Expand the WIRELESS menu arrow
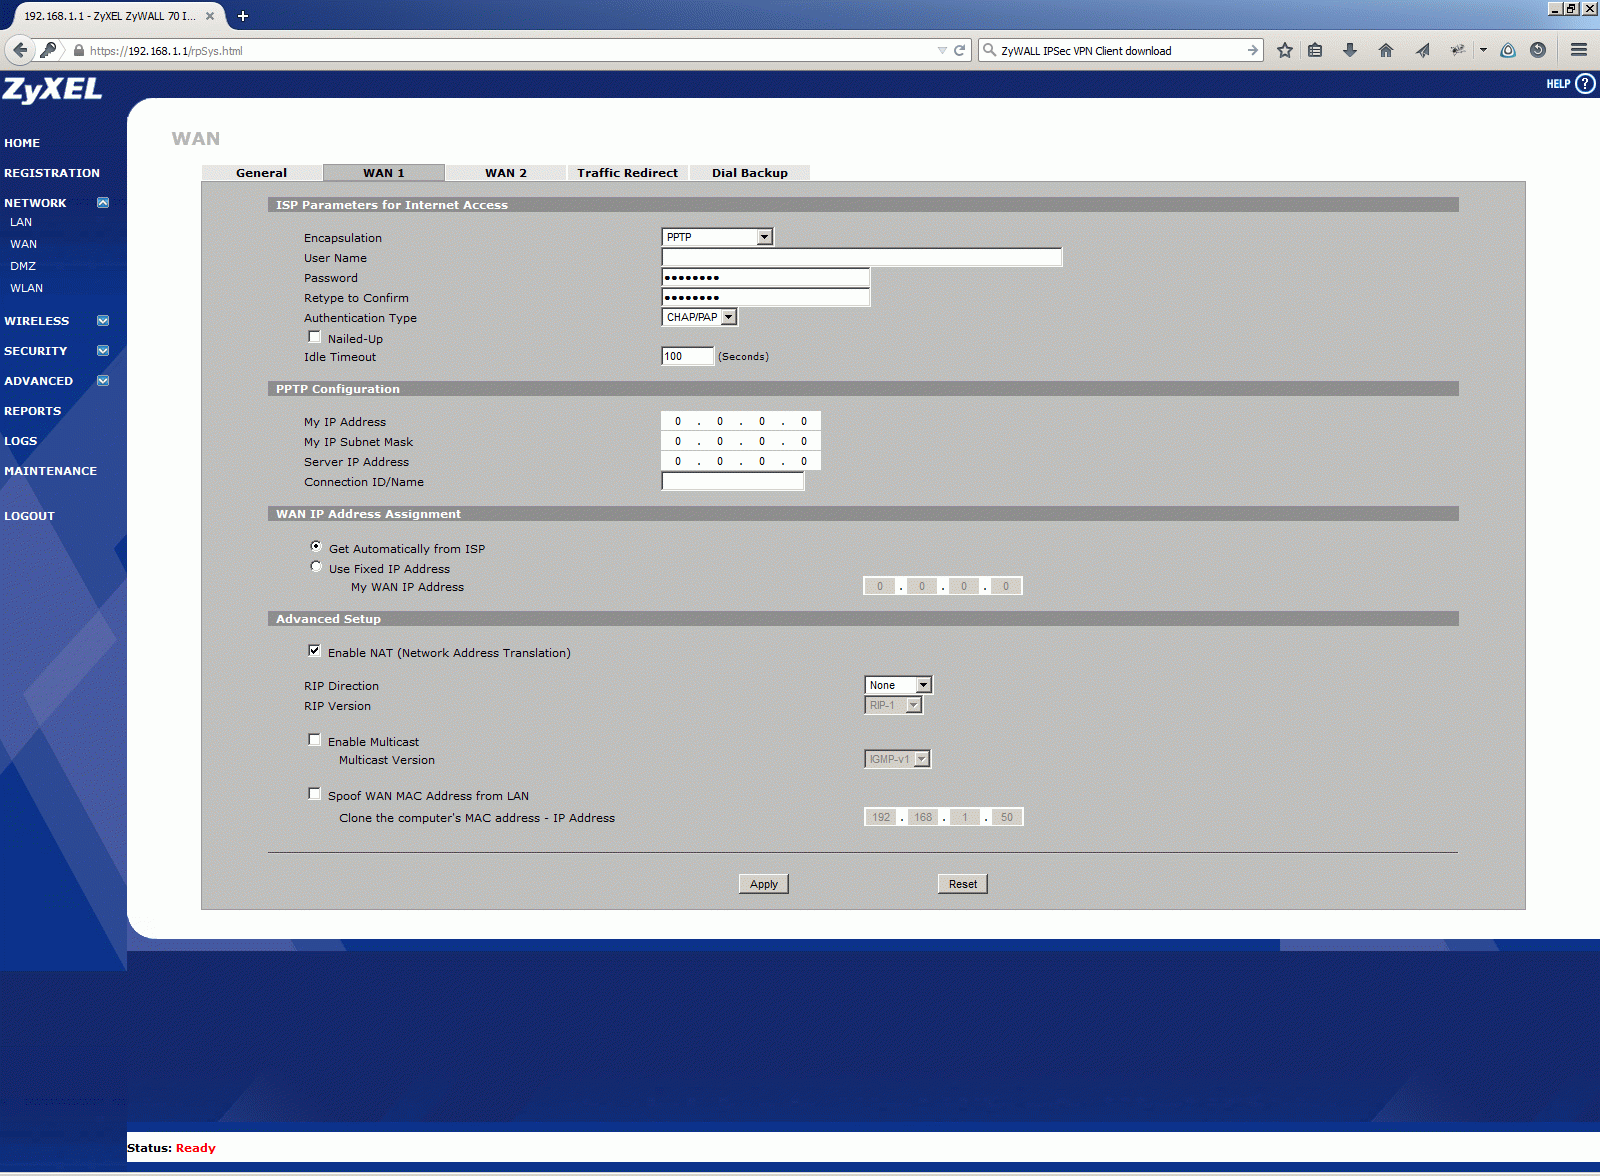 click(103, 321)
